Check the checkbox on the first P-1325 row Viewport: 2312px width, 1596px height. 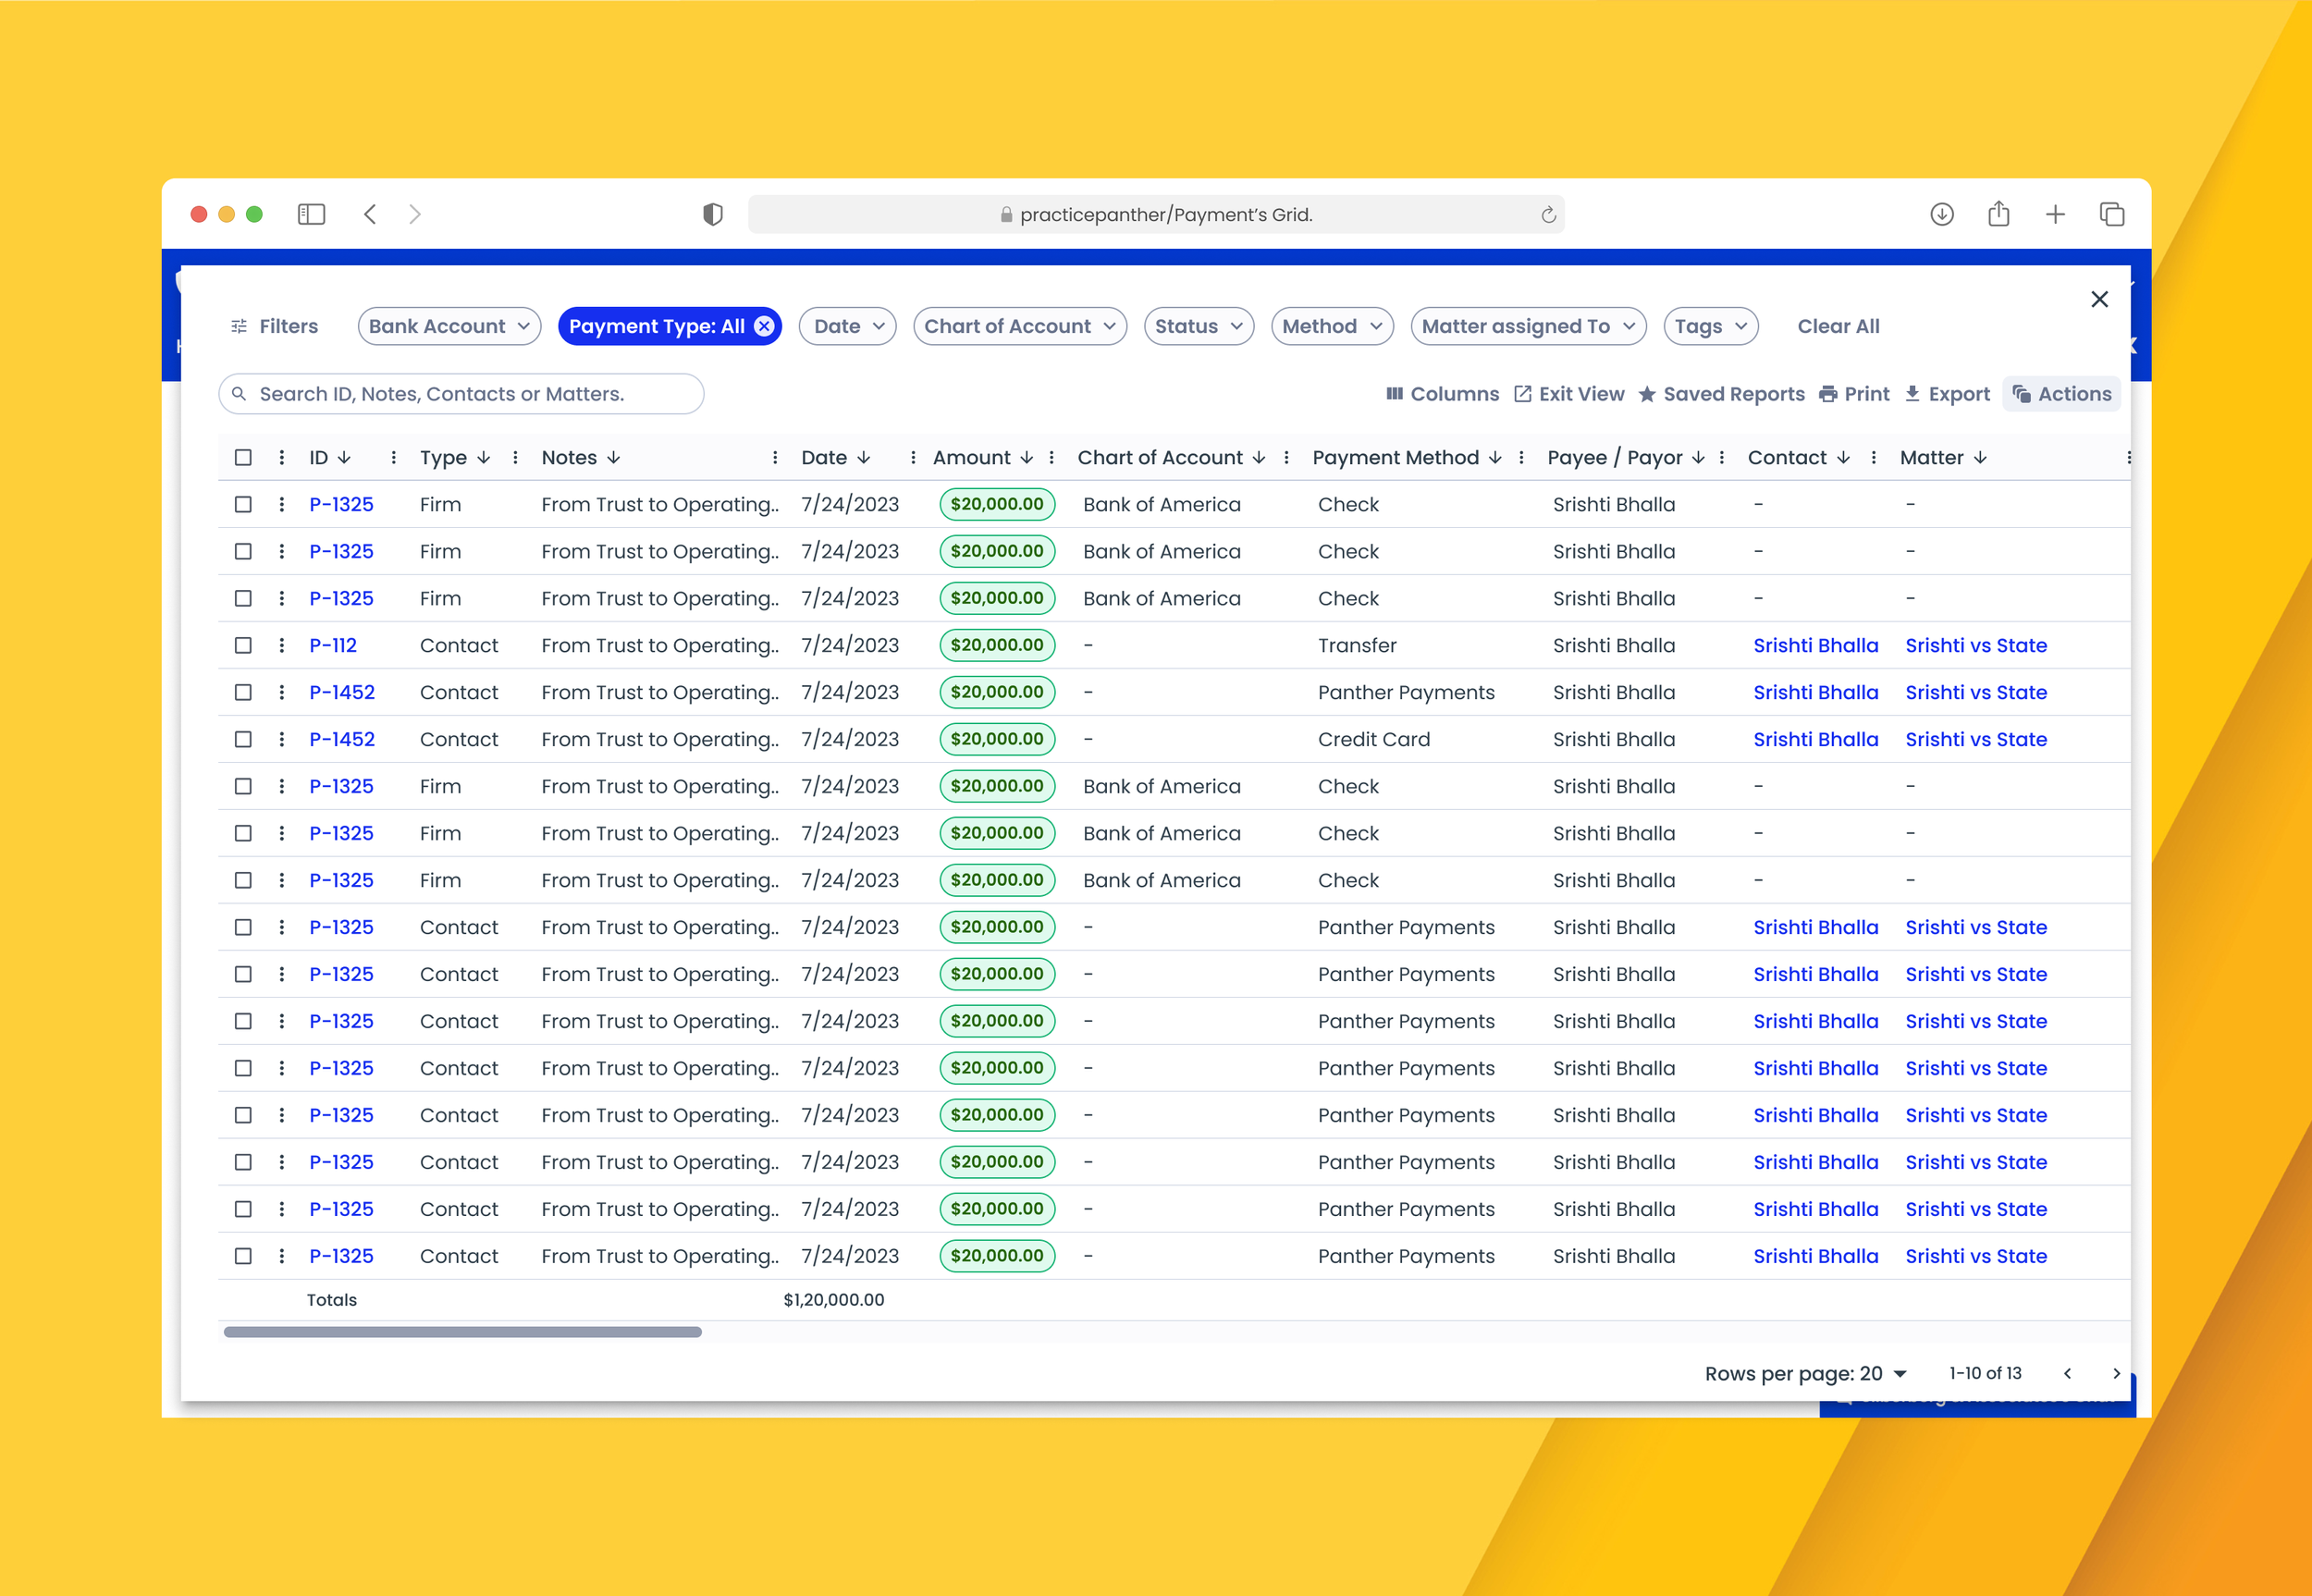(243, 504)
